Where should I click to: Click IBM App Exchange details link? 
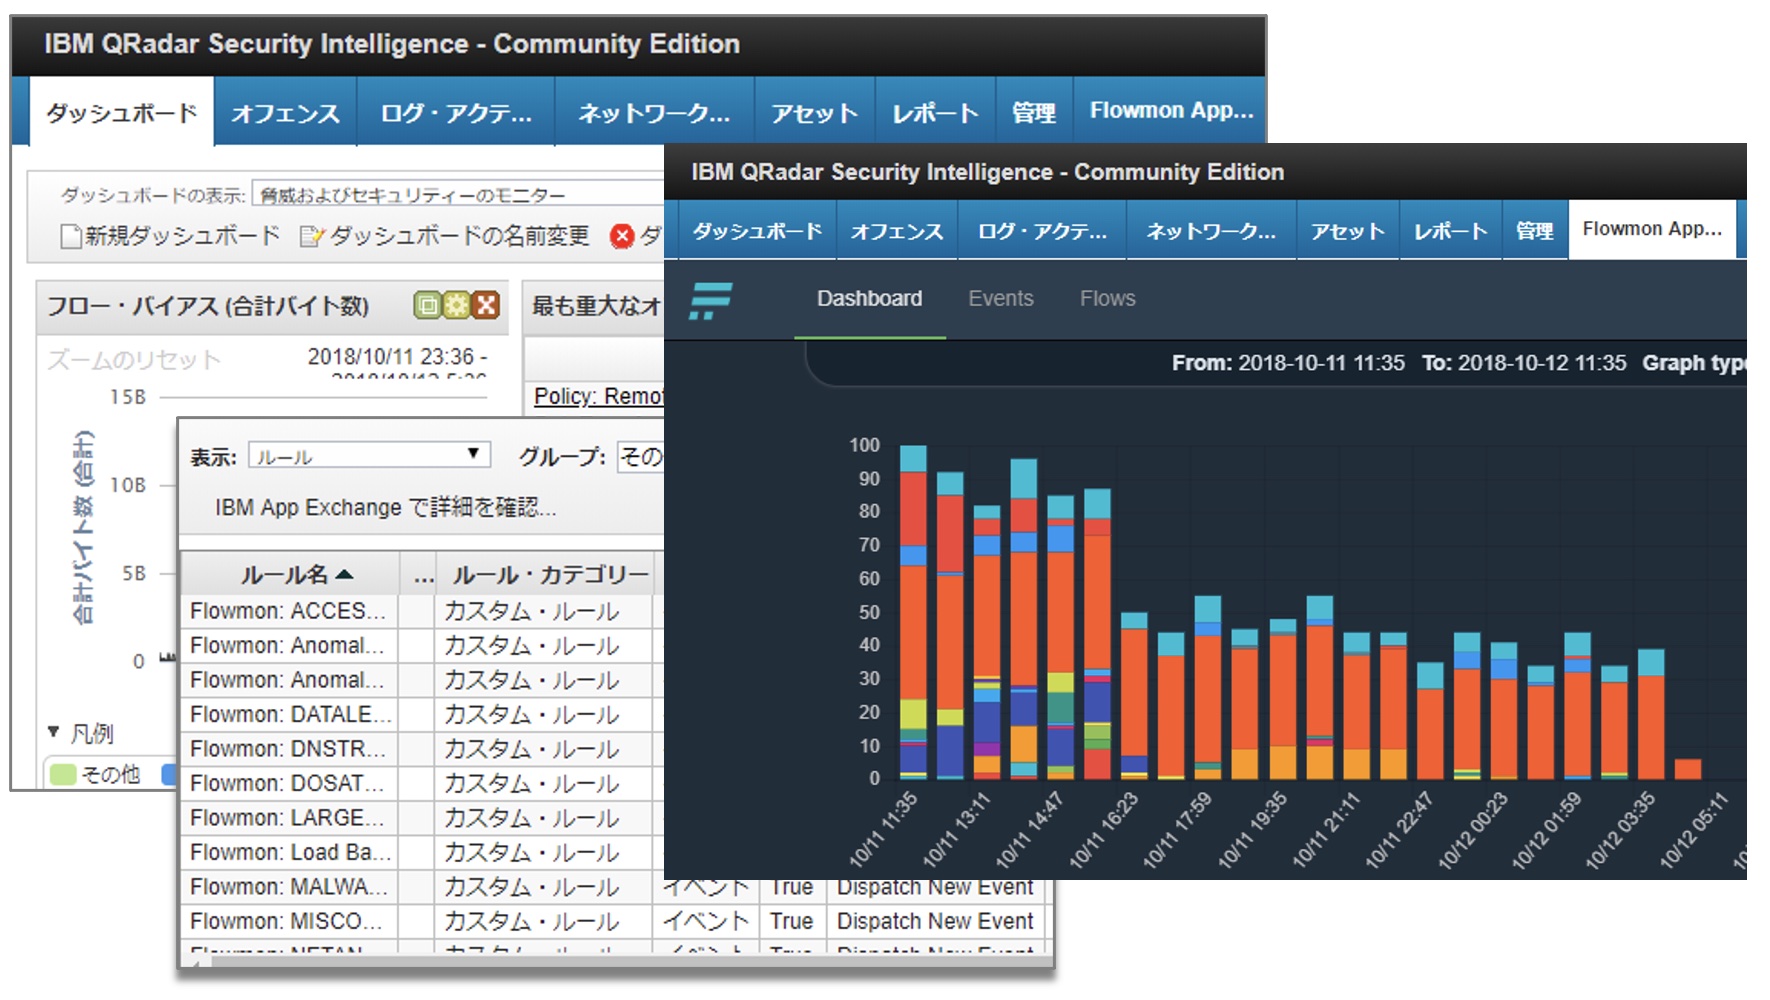tap(385, 507)
